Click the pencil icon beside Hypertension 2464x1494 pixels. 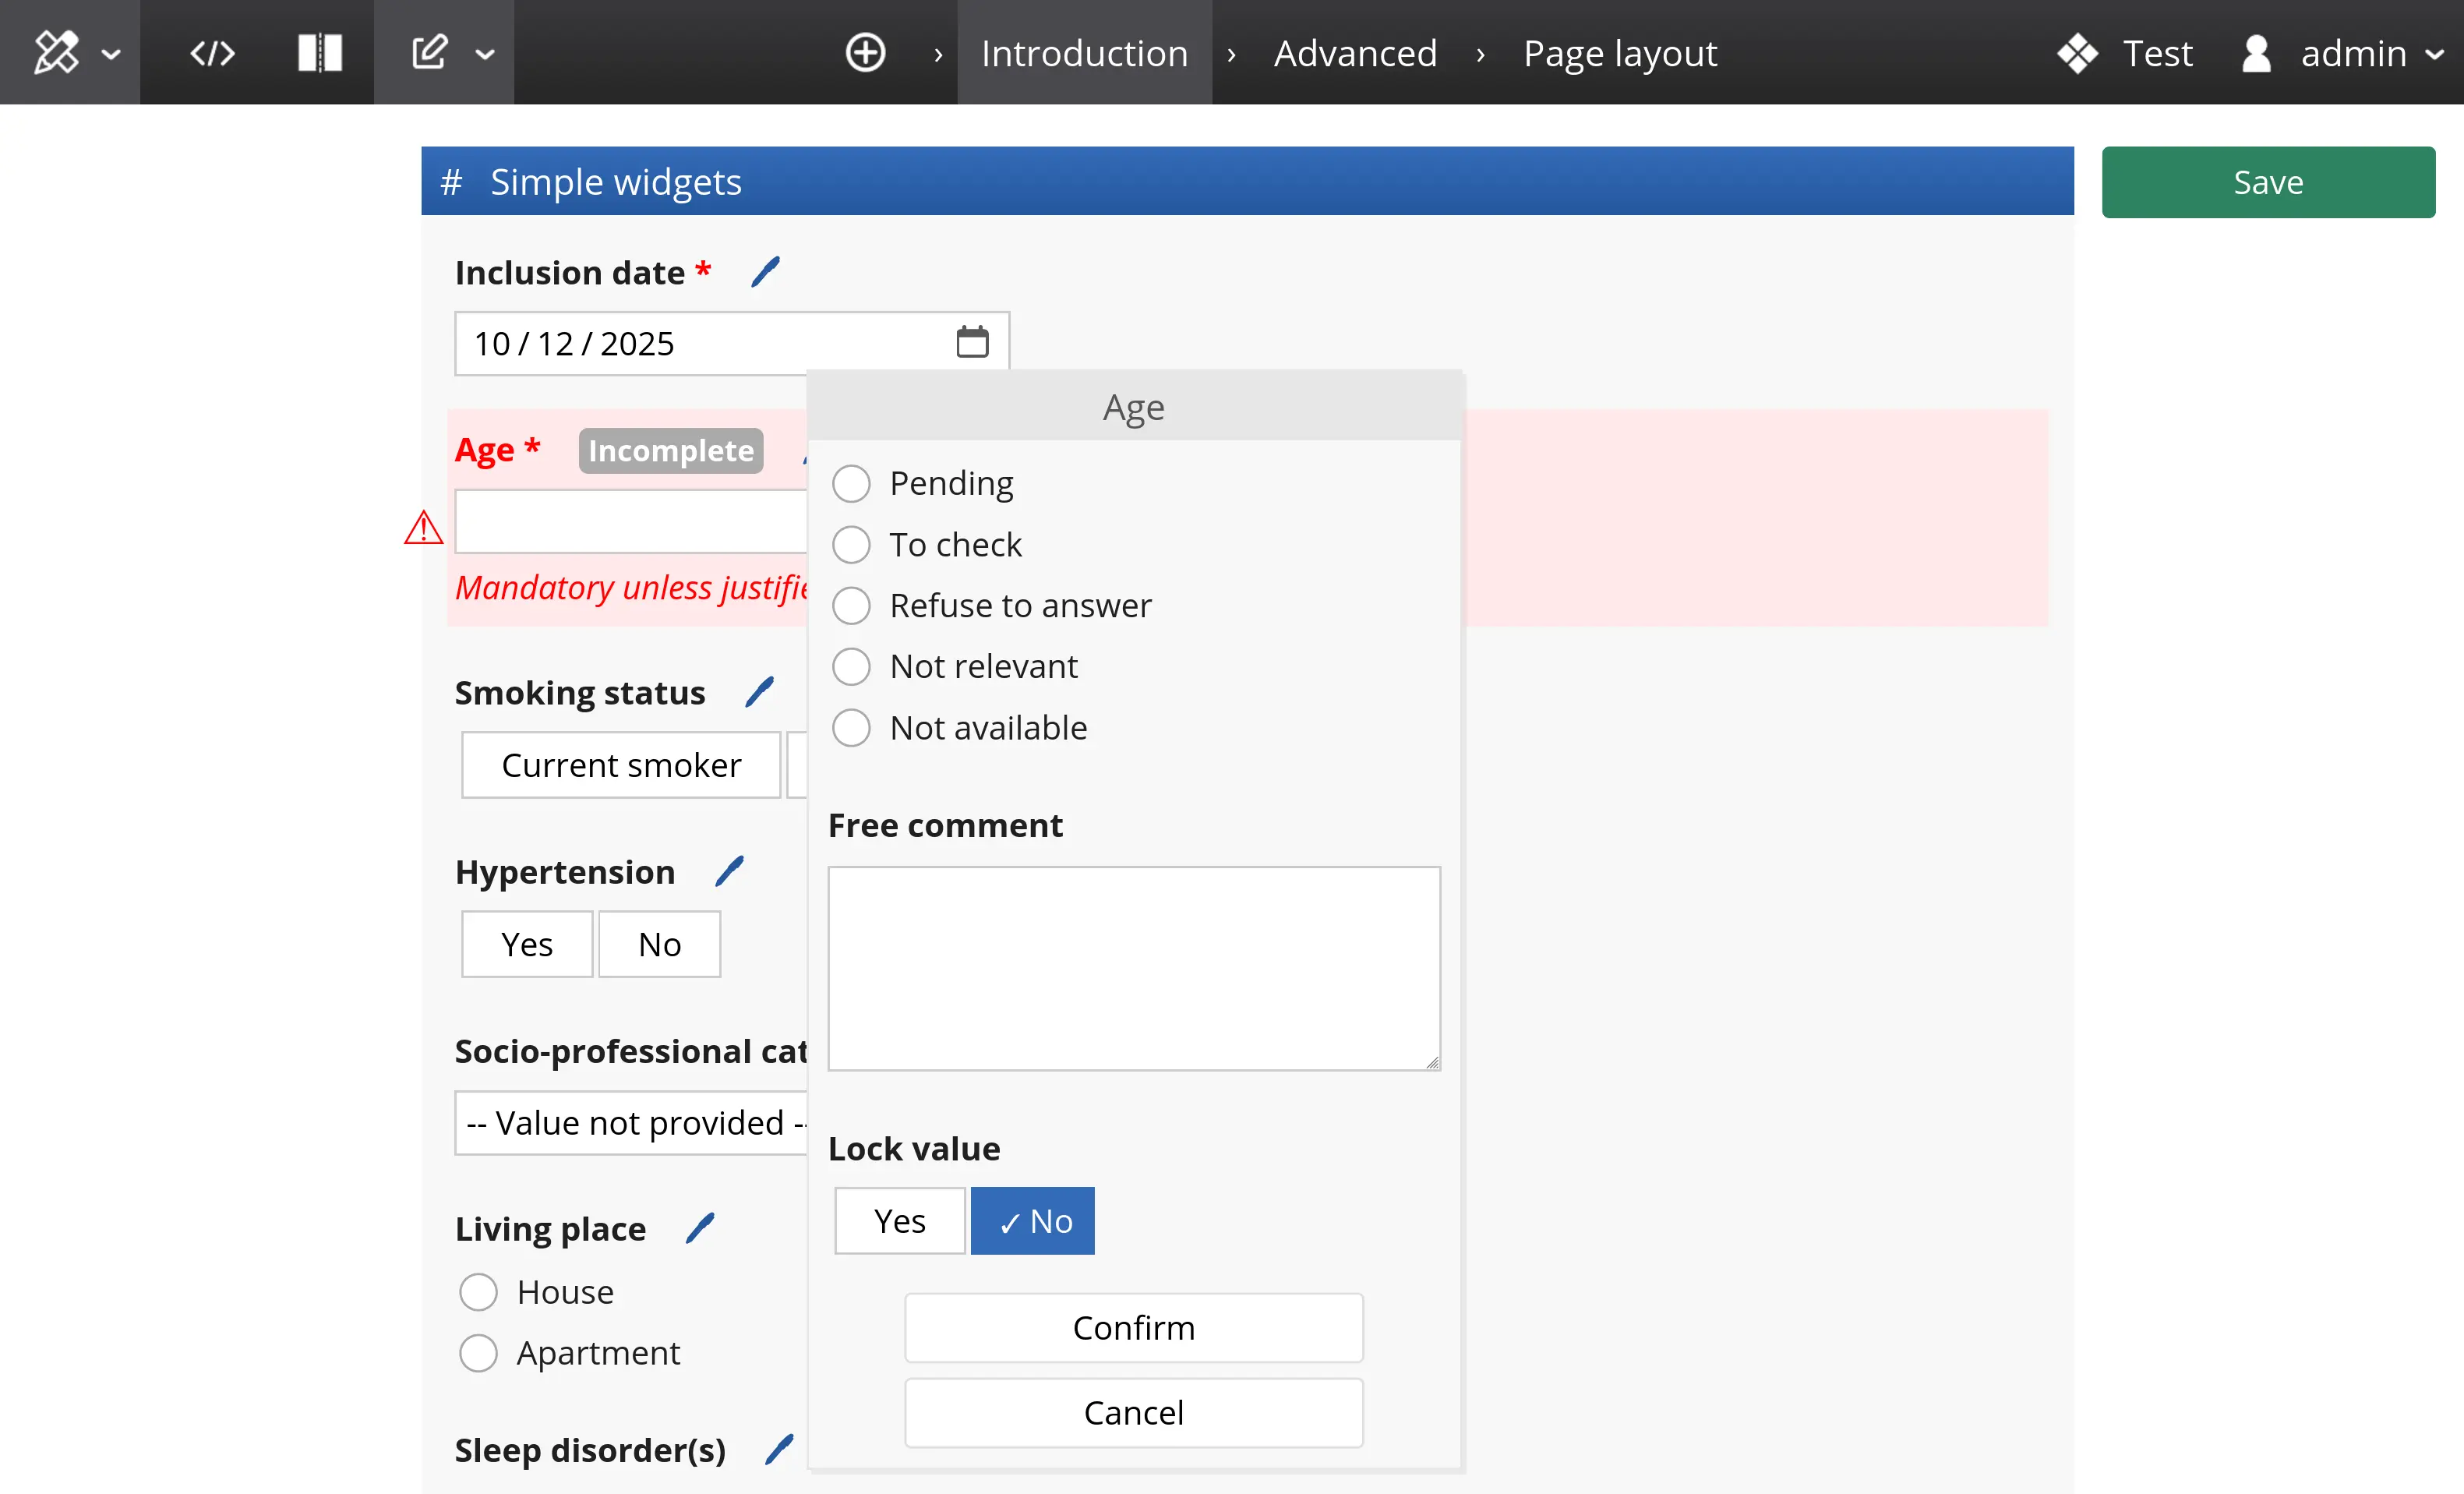730,871
